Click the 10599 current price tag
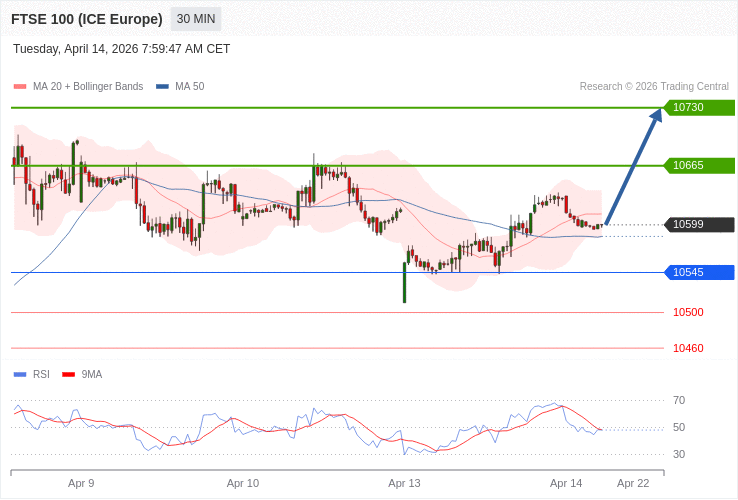 (x=698, y=224)
